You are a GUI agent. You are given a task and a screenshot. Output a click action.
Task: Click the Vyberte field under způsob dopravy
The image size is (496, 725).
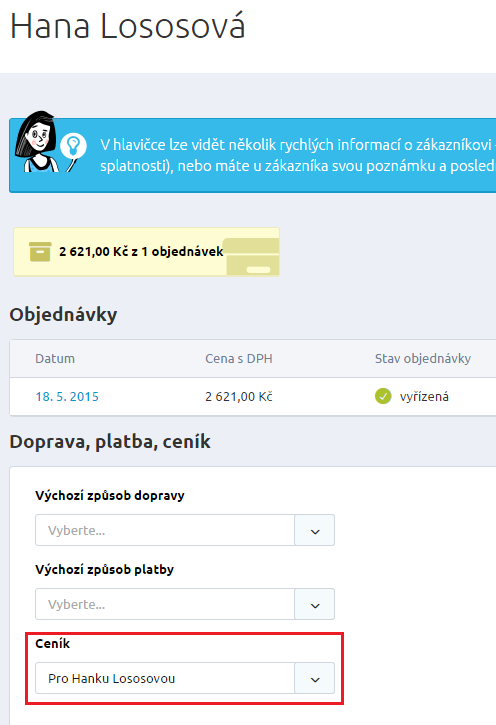click(x=165, y=530)
